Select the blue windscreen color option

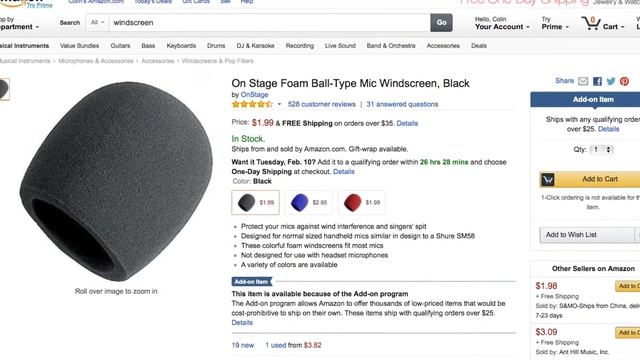point(309,202)
